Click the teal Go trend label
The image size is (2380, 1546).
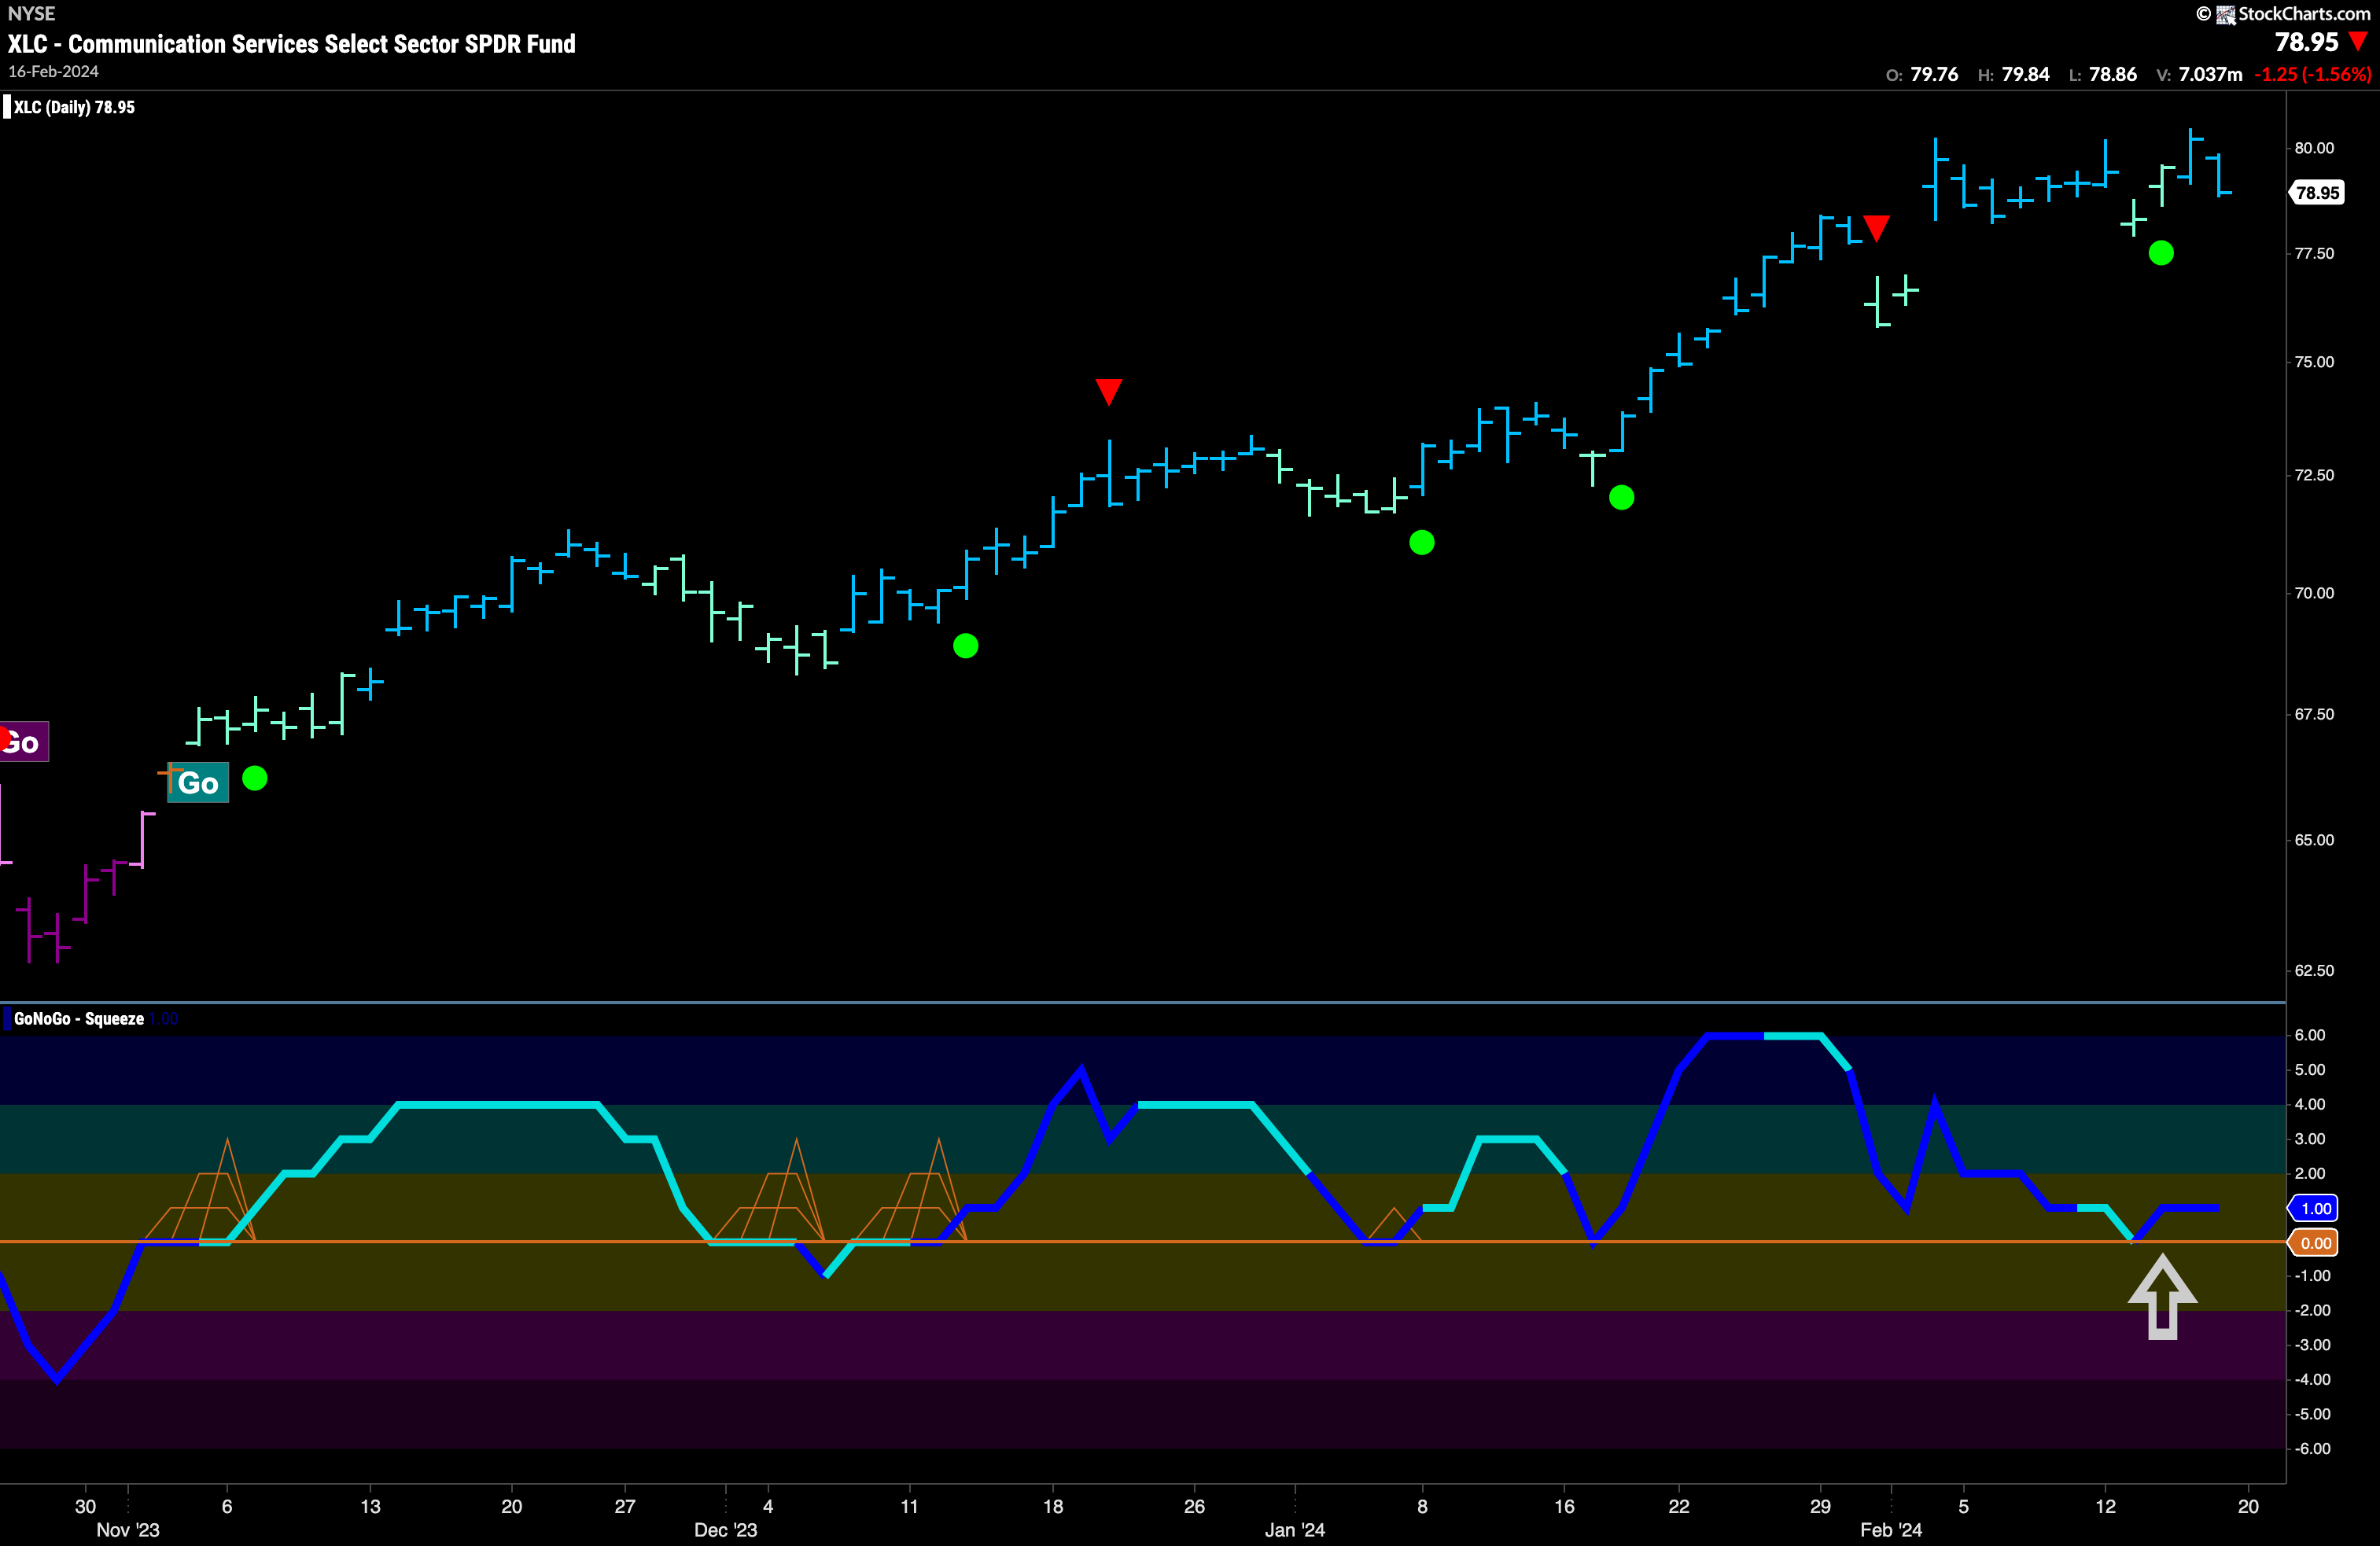198,782
